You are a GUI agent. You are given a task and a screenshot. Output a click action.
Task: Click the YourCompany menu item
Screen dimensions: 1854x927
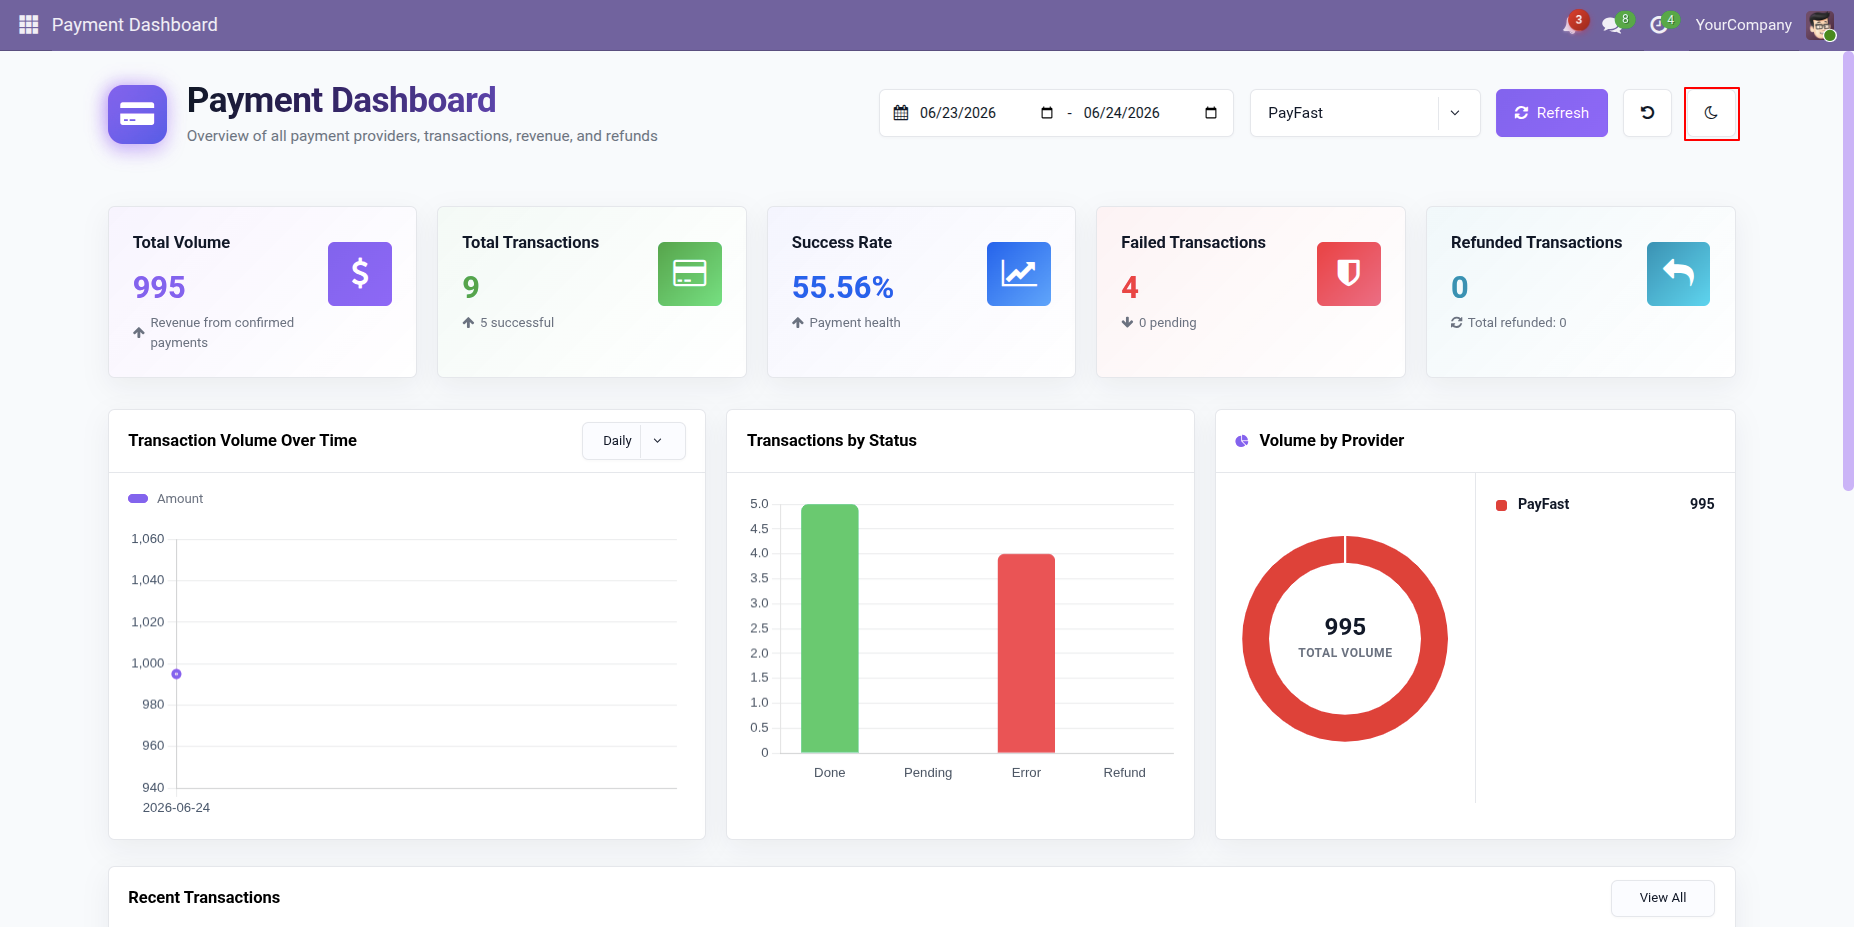click(1743, 25)
